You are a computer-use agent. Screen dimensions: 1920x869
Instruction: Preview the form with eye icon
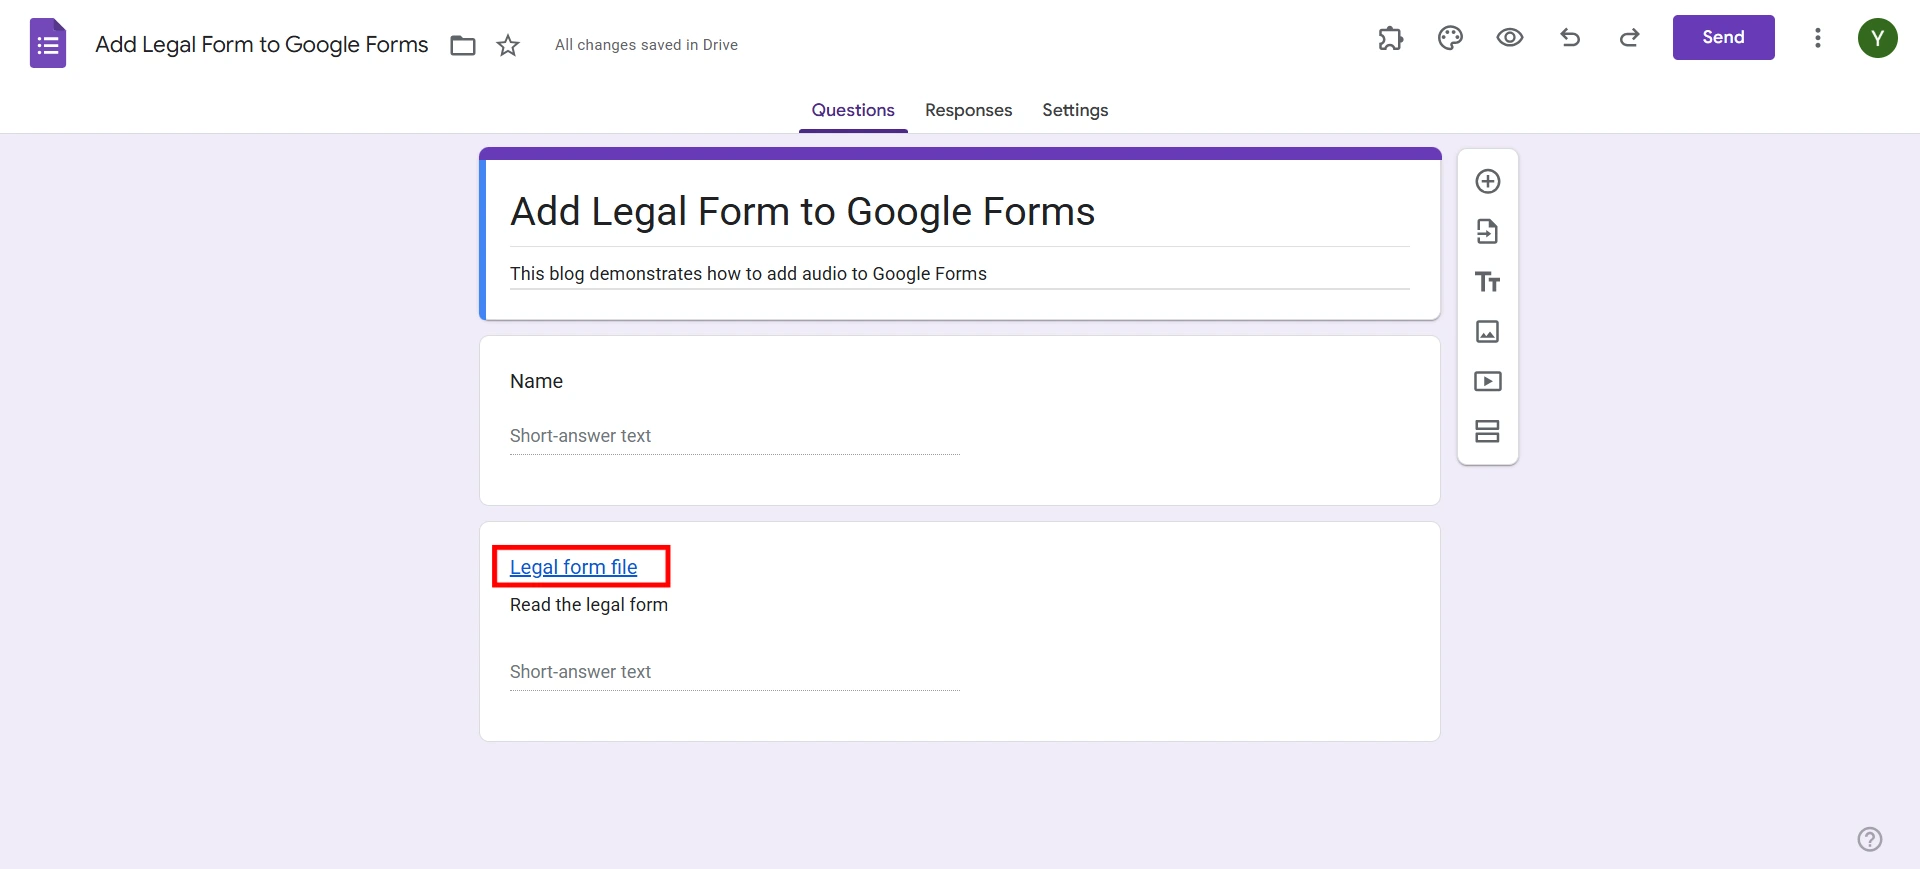pyautogui.click(x=1510, y=38)
